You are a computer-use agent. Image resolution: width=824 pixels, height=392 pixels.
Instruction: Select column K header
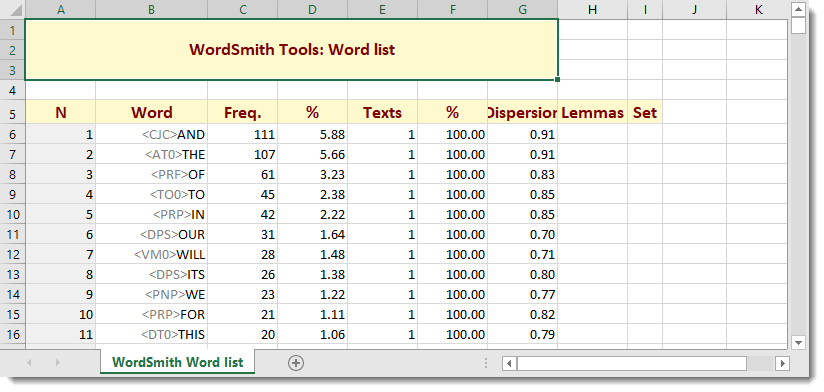757,9
